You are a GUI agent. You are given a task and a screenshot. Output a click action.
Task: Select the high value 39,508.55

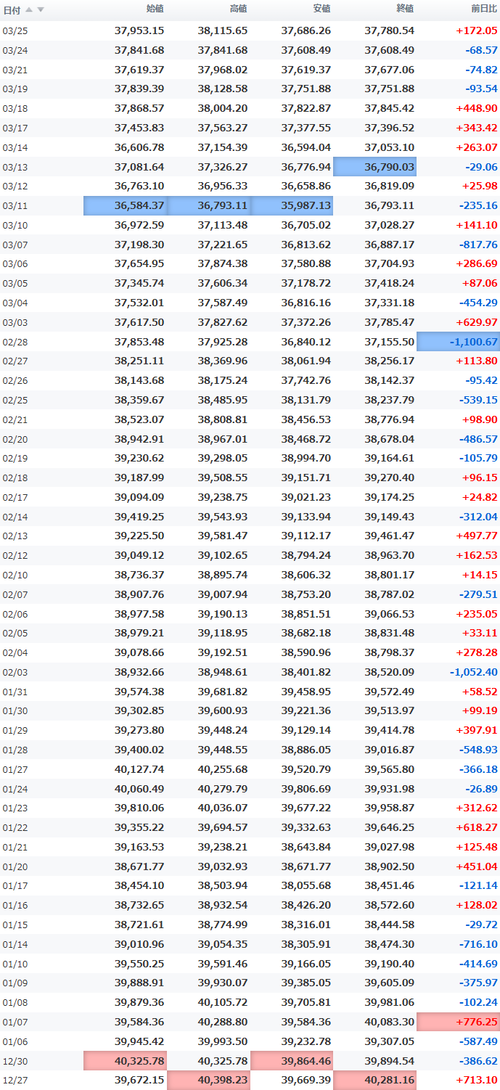click(x=223, y=478)
